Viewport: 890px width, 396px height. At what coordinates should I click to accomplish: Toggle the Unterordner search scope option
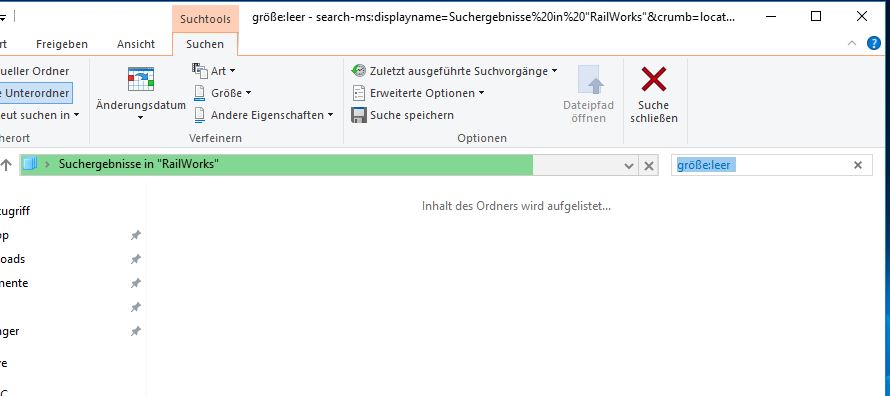(35, 93)
